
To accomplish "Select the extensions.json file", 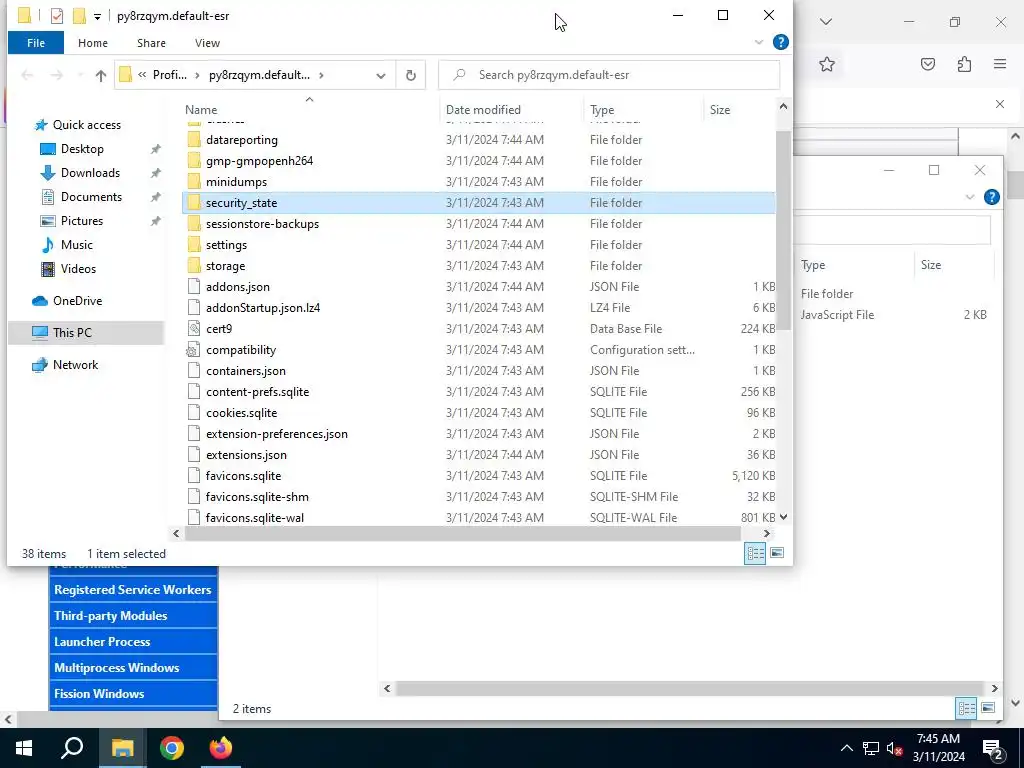I will pyautogui.click(x=246, y=455).
